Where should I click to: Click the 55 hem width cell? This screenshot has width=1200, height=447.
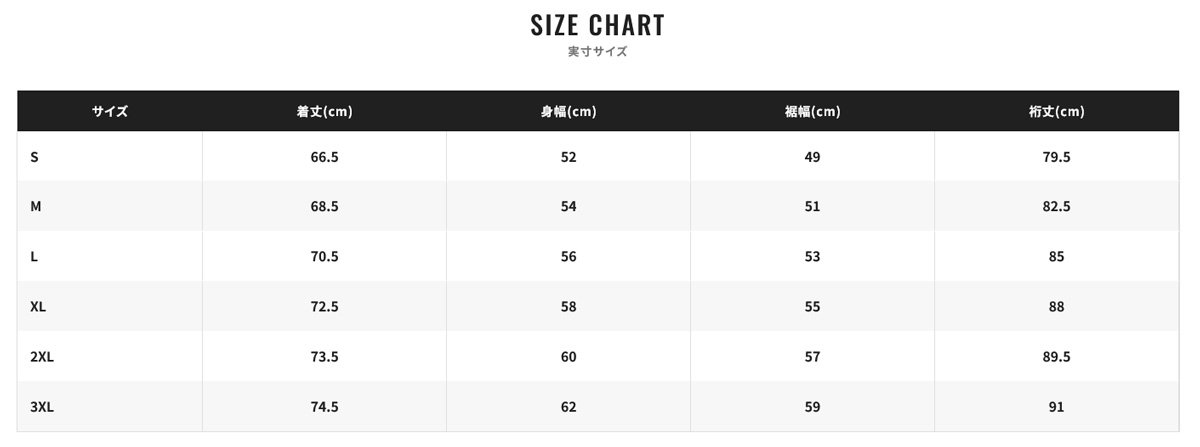(x=812, y=306)
